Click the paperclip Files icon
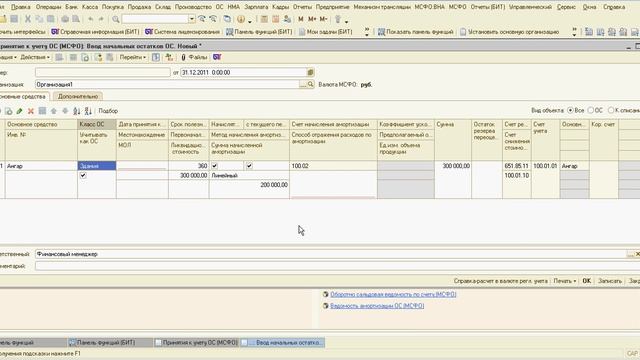Screen dimensions: 640x360 [x=183, y=58]
